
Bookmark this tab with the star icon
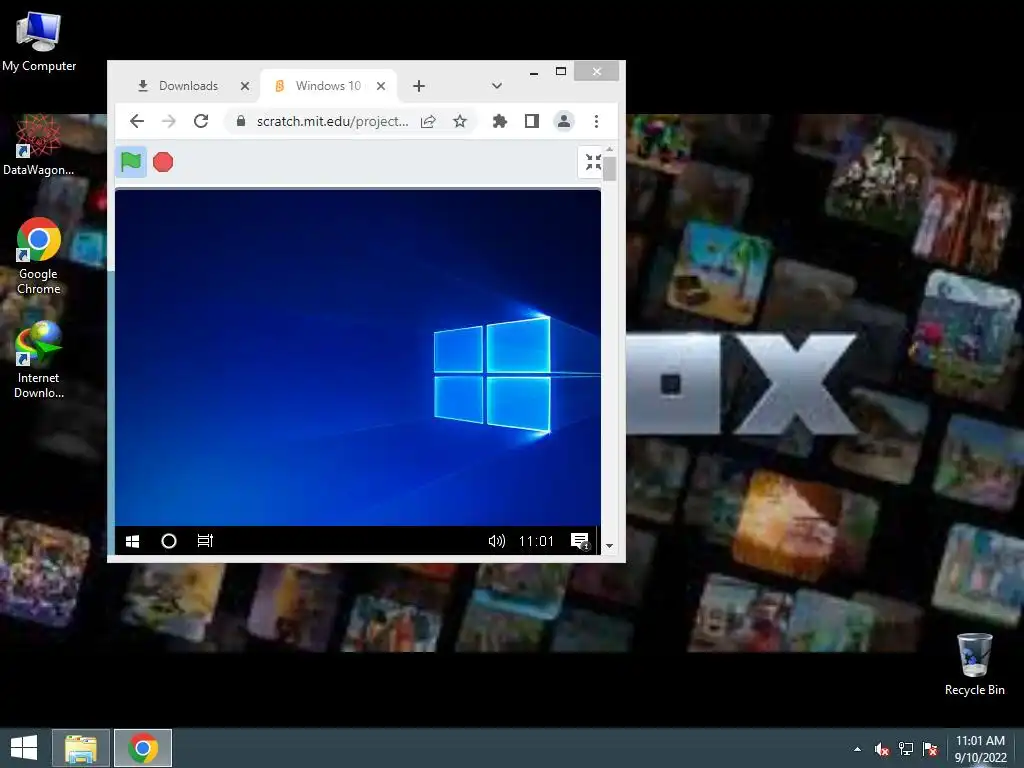460,121
